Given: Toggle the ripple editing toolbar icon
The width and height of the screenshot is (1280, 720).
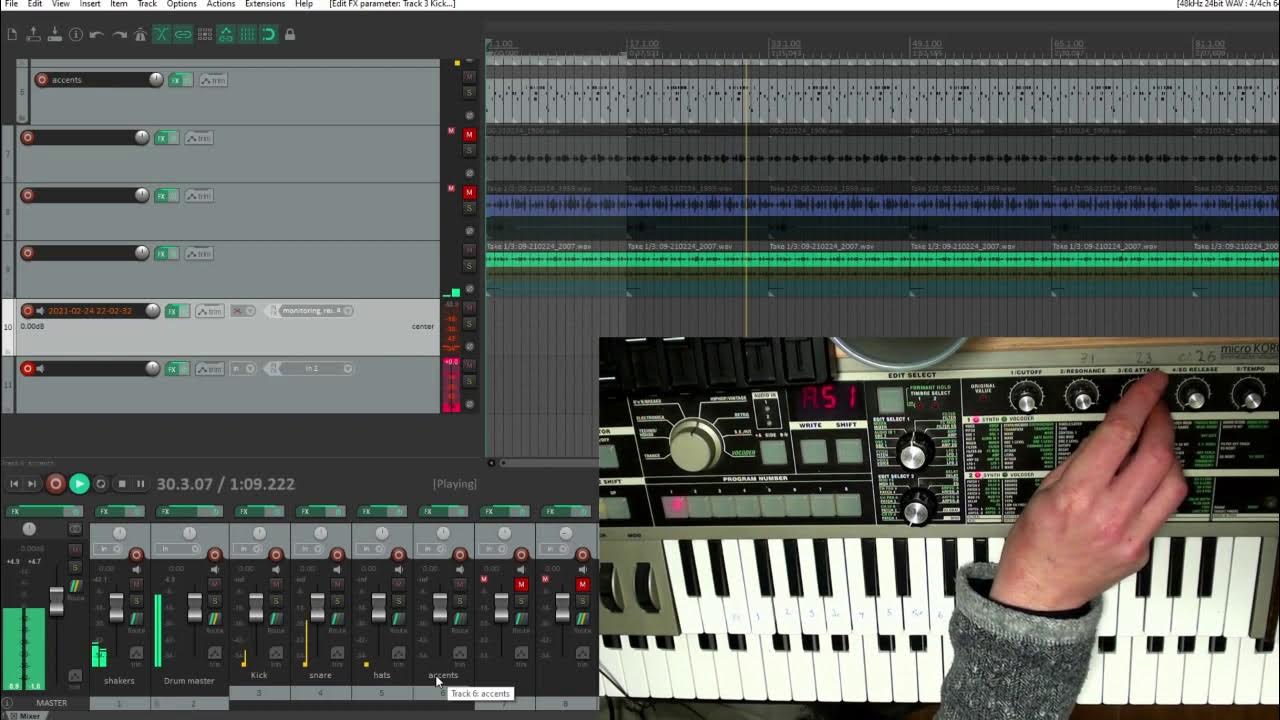Looking at the screenshot, I should [x=205, y=34].
